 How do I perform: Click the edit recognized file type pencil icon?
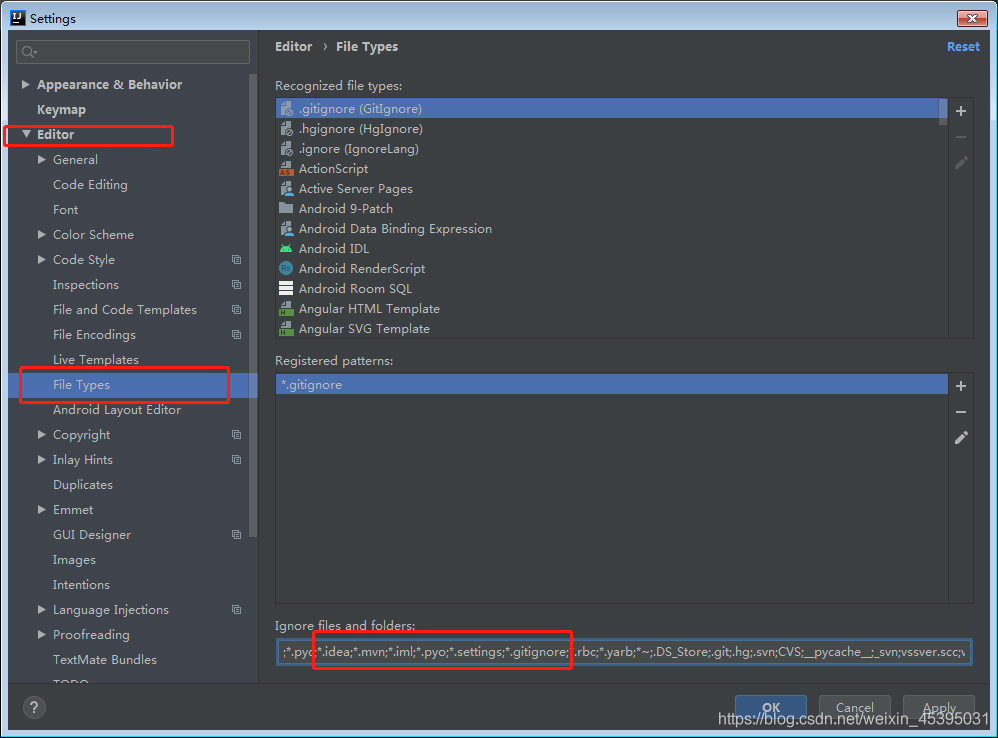960,163
